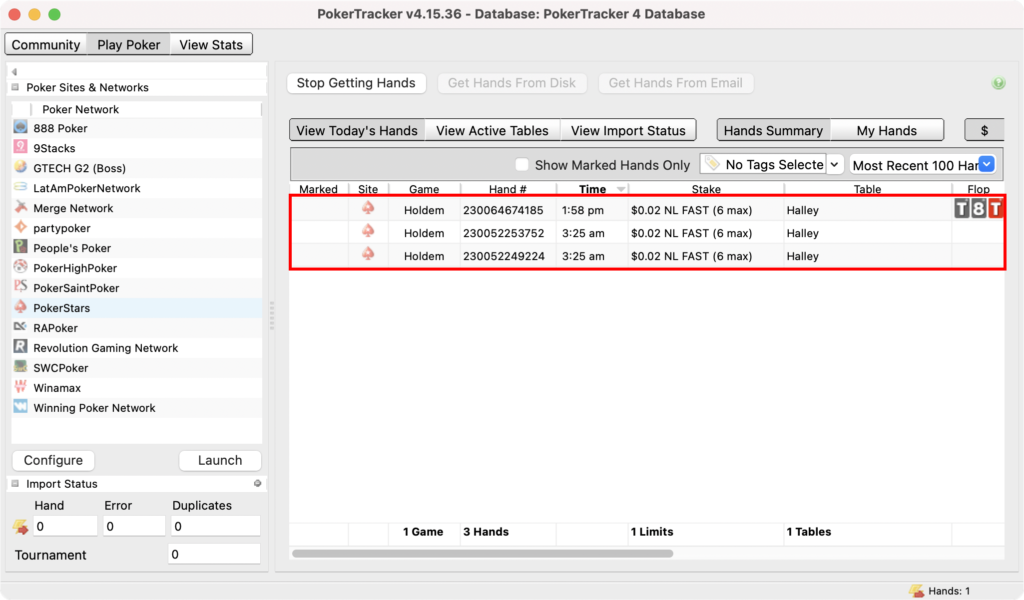
Task: Click the Configure button
Action: pyautogui.click(x=53, y=460)
